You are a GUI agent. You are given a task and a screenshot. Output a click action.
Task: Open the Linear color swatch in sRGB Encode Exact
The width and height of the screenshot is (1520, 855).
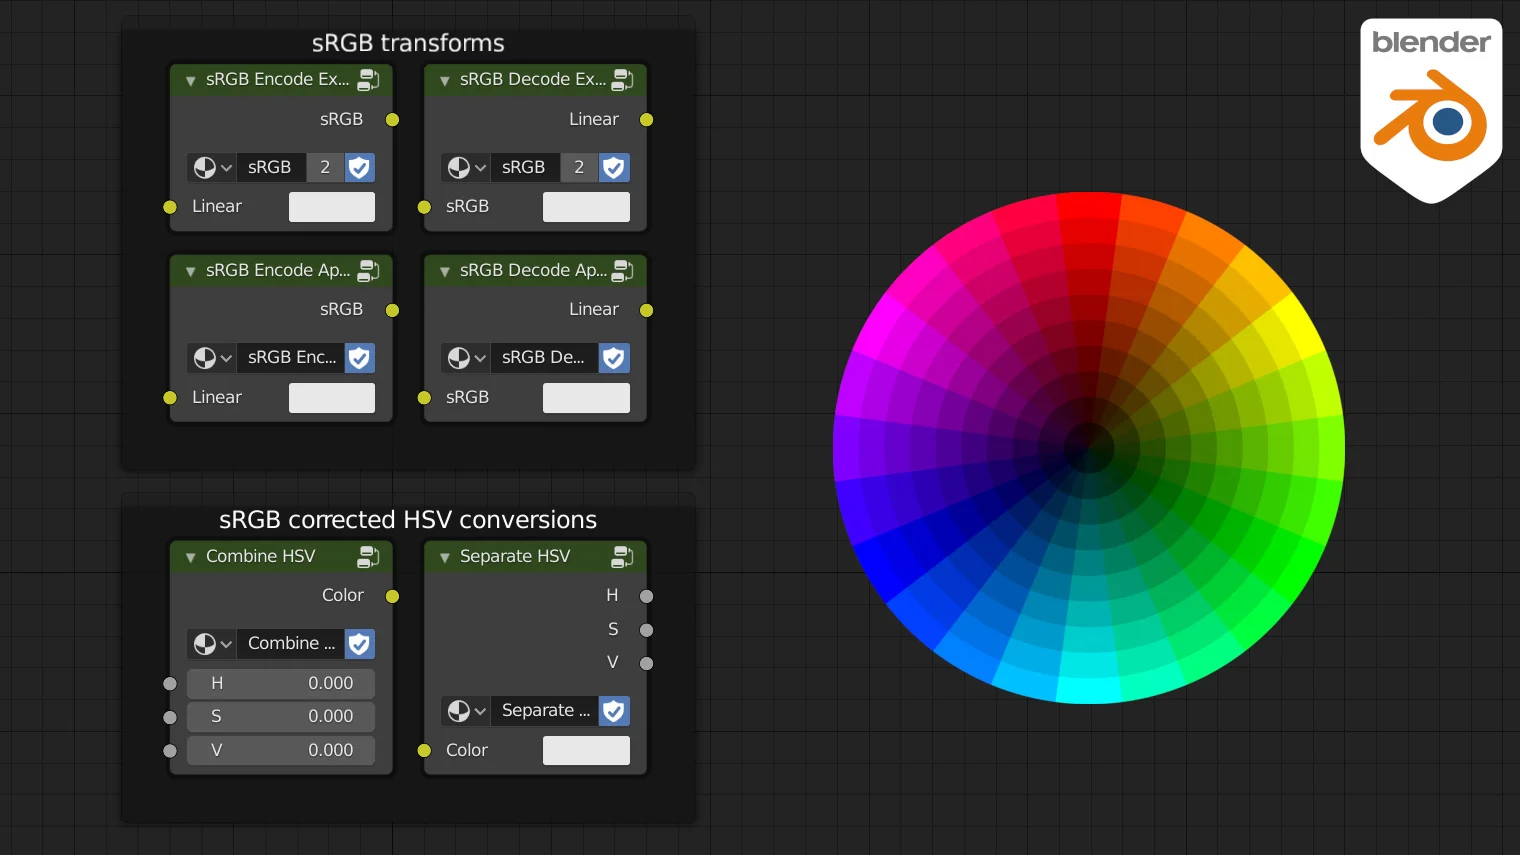(x=332, y=207)
